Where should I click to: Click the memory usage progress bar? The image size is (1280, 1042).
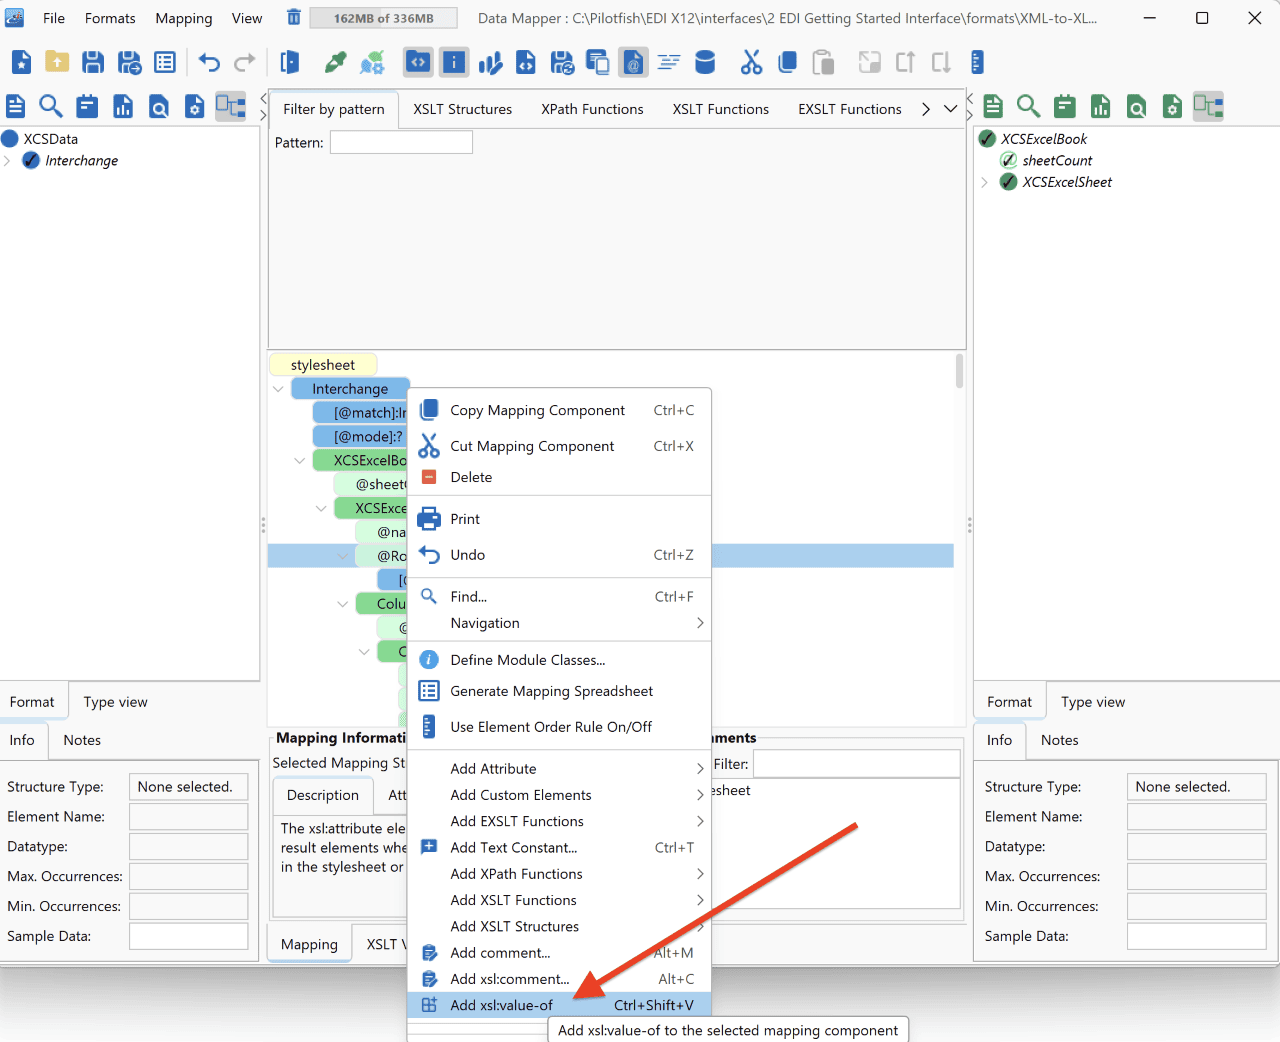click(x=384, y=18)
